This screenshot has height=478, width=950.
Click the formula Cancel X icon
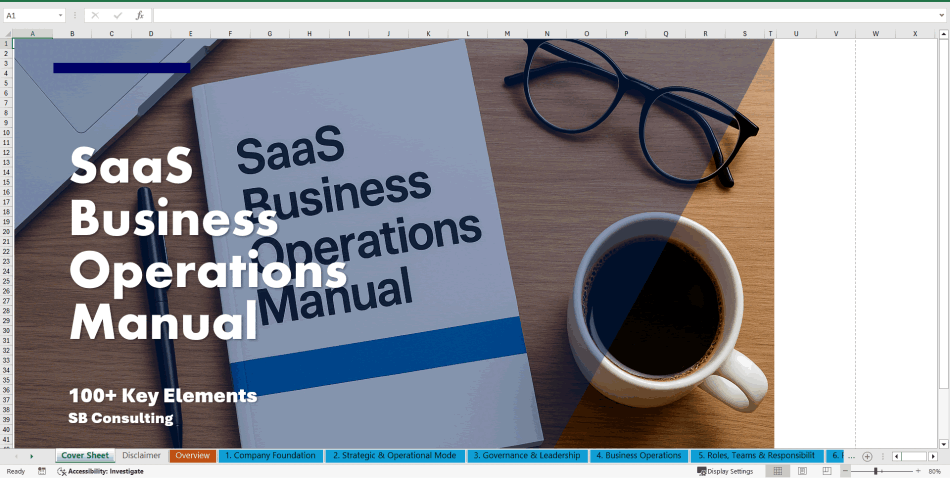95,15
